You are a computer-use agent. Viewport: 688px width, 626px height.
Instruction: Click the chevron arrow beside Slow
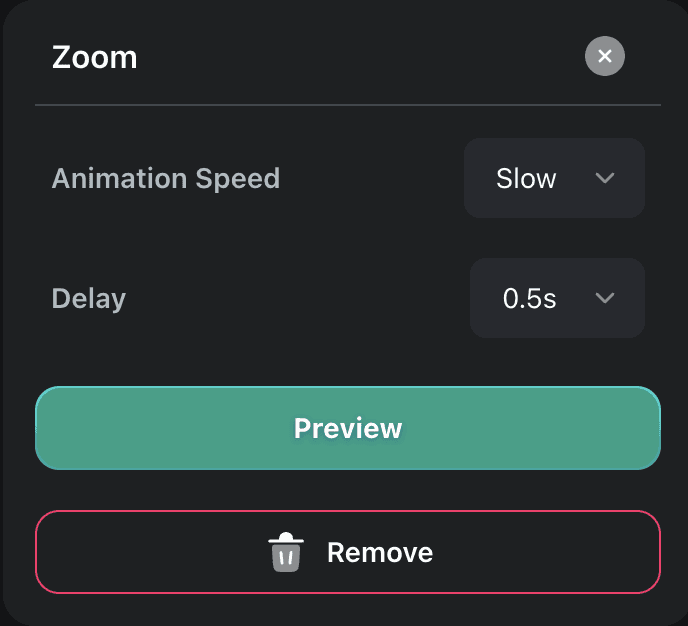pyautogui.click(x=605, y=178)
